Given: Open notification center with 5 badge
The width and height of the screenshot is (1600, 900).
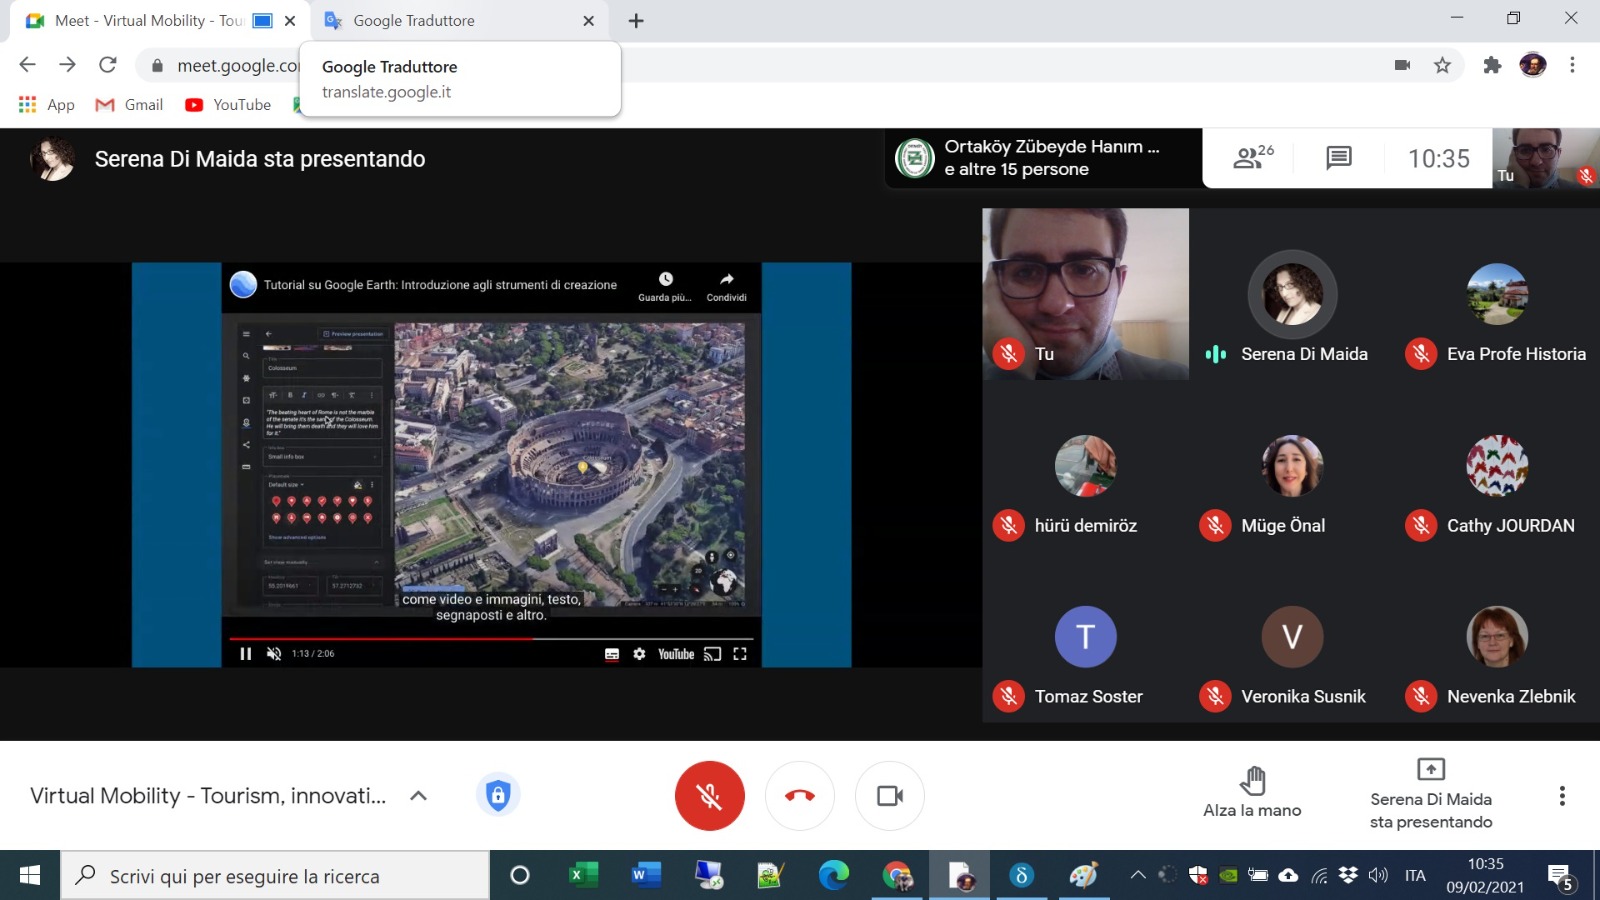Looking at the screenshot, I should [x=1562, y=878].
